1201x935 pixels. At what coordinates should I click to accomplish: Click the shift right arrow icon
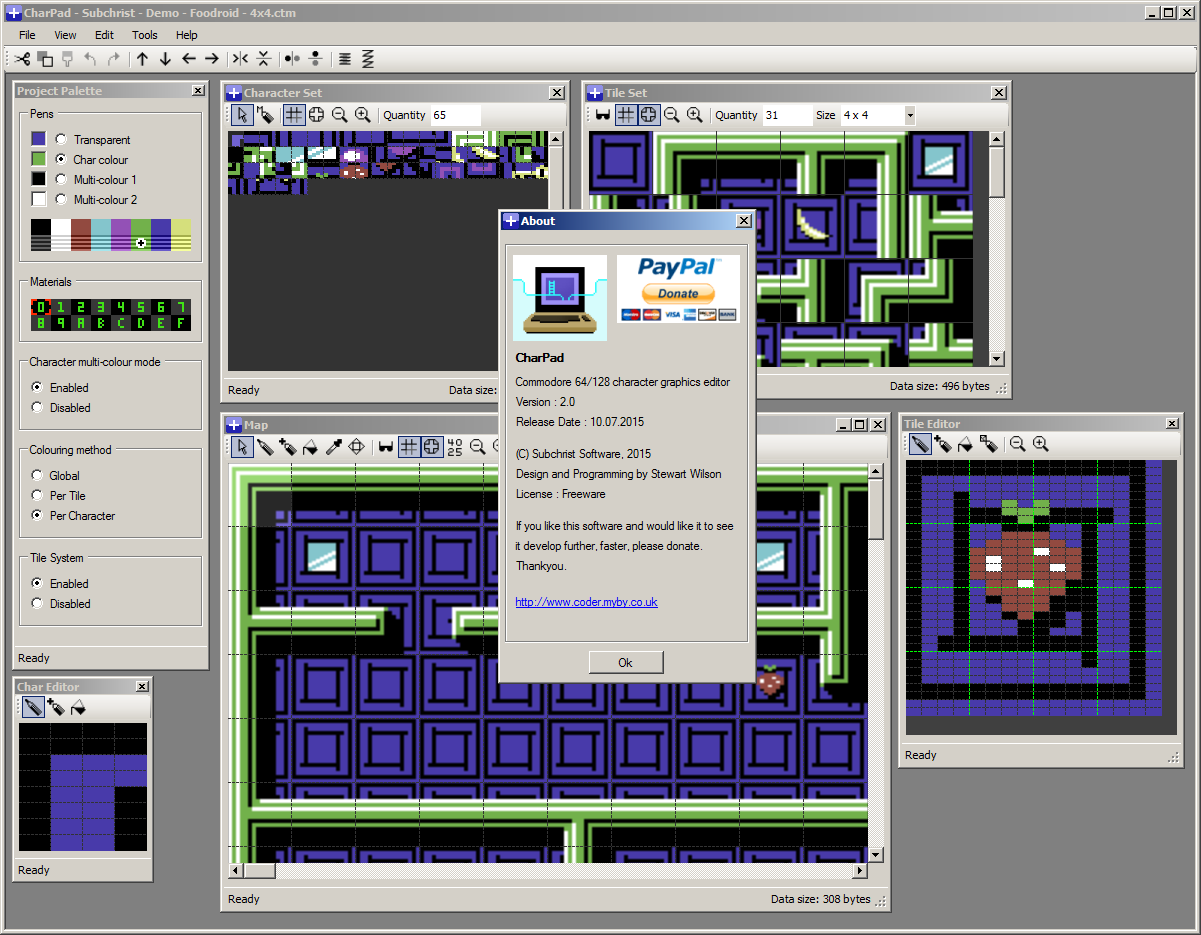[211, 59]
